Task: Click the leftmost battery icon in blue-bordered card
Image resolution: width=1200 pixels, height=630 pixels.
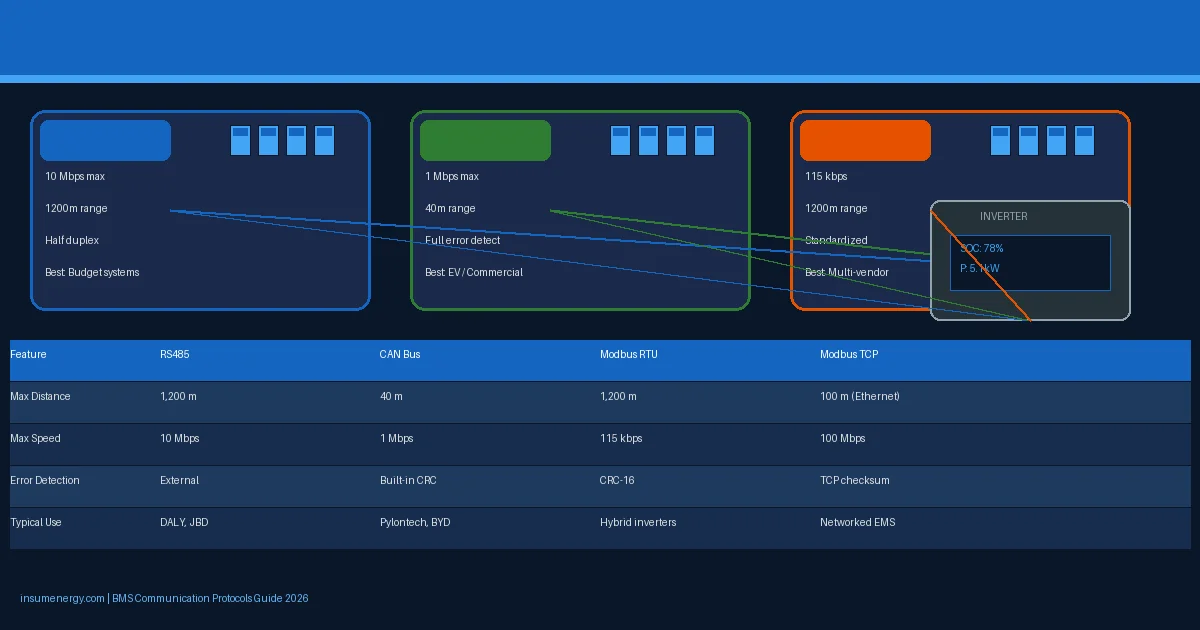Action: (240, 140)
